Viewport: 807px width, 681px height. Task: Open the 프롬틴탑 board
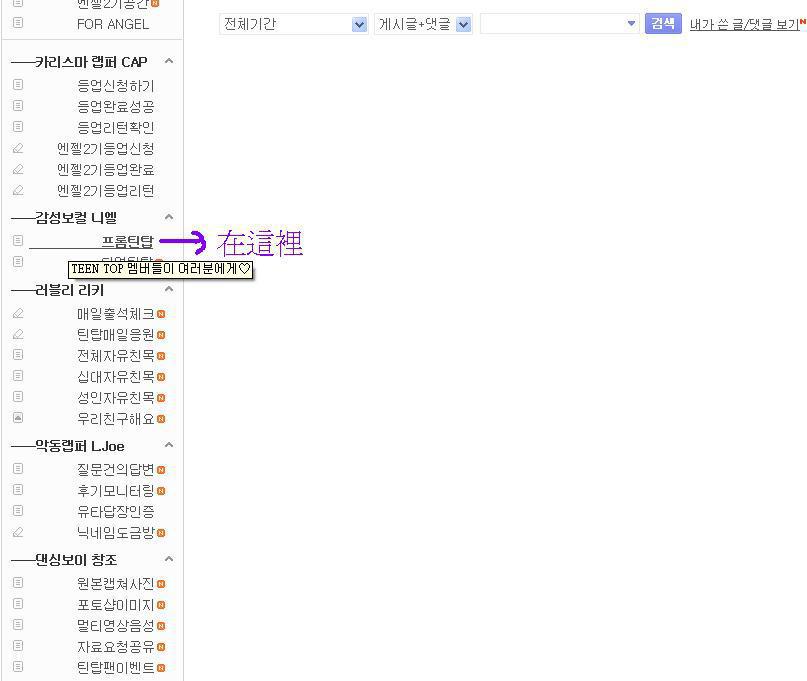(x=128, y=241)
